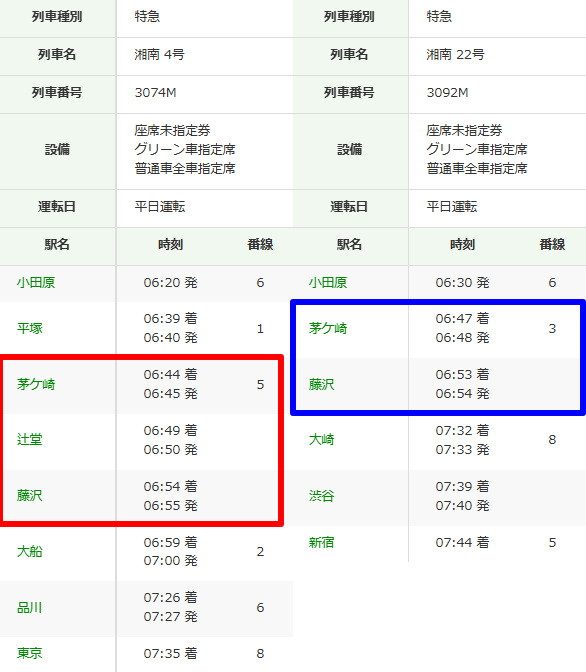The image size is (586, 672).
Task: Click 07:44 着 arrival time at 新宿
Action: pyautogui.click(x=463, y=543)
